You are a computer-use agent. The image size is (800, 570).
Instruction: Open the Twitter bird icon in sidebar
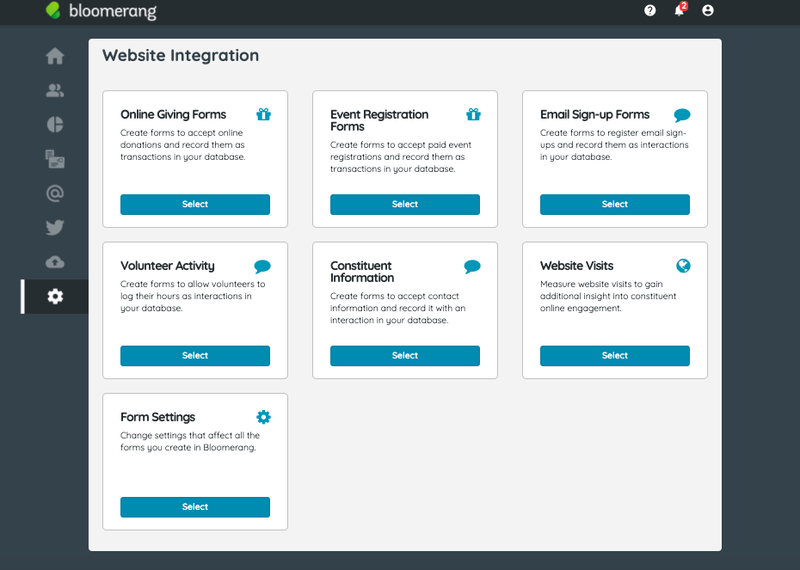point(55,228)
